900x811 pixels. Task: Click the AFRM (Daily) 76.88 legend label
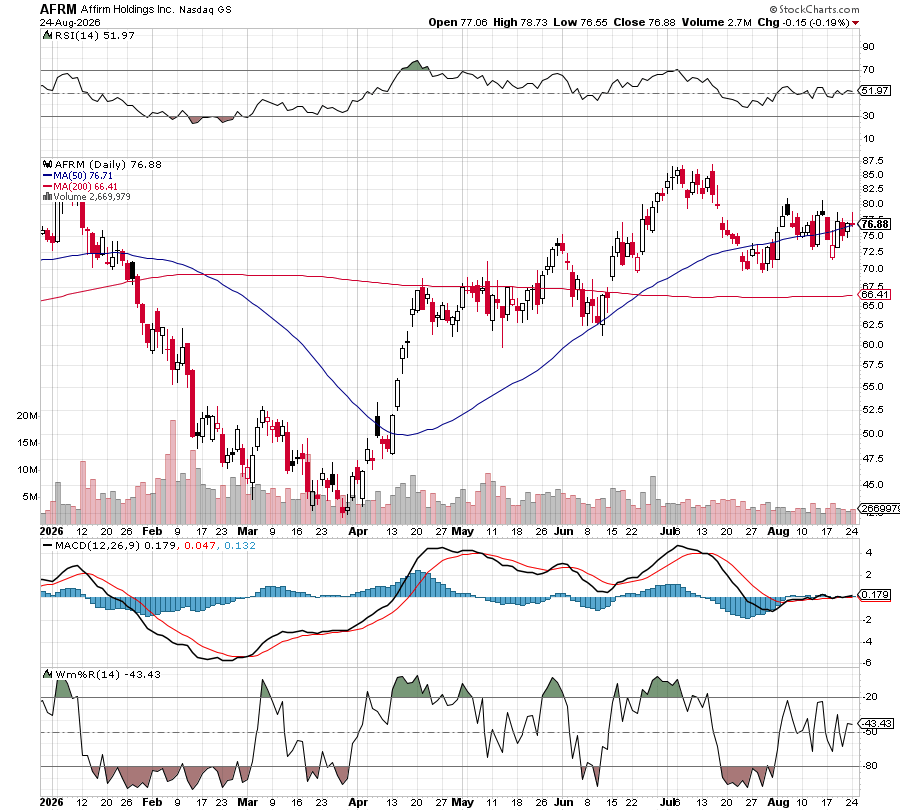click(x=108, y=165)
